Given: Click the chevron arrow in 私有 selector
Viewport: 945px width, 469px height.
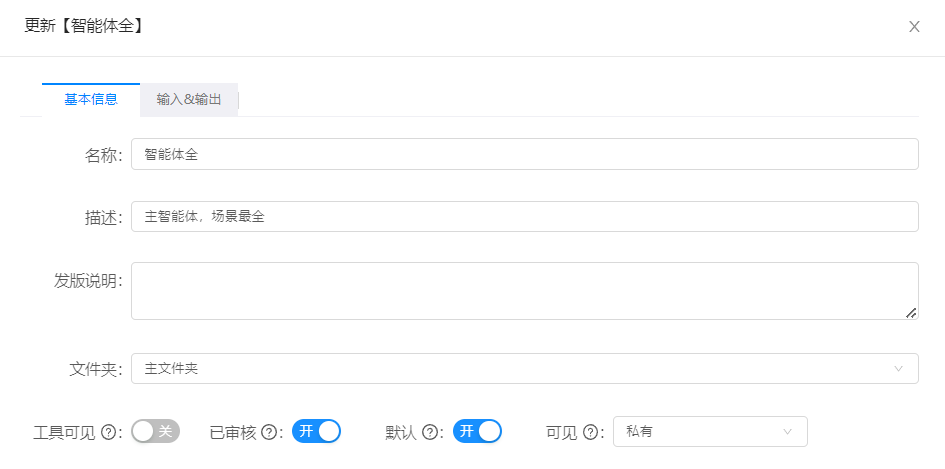Looking at the screenshot, I should pyautogui.click(x=787, y=432).
